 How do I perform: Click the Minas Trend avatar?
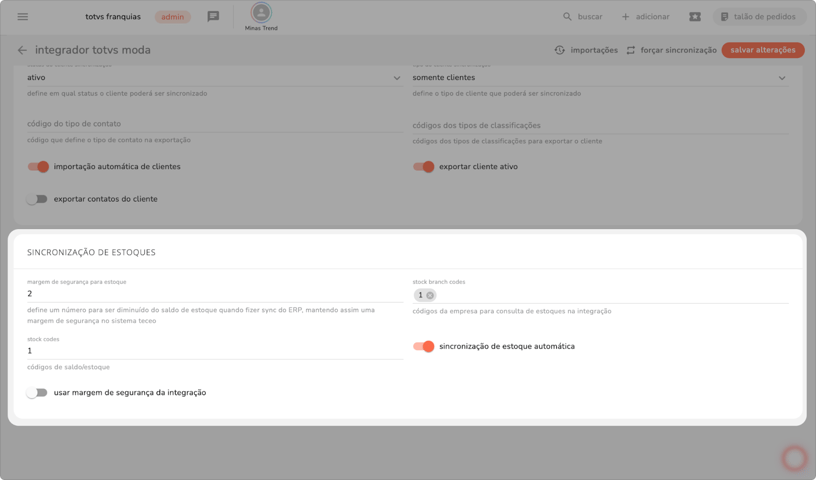[261, 13]
